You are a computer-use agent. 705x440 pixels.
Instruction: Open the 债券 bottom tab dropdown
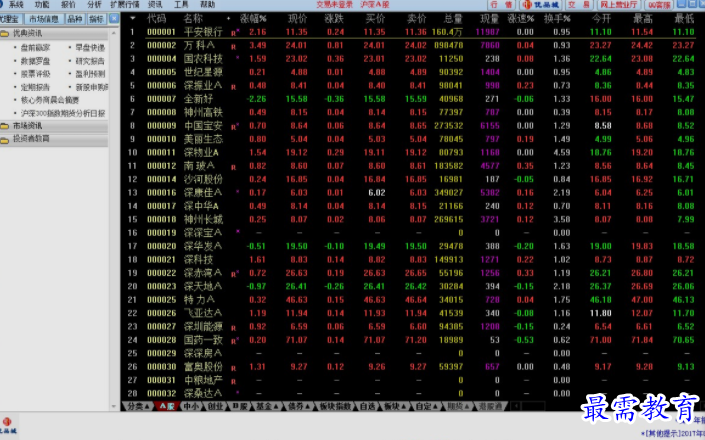tap(299, 406)
